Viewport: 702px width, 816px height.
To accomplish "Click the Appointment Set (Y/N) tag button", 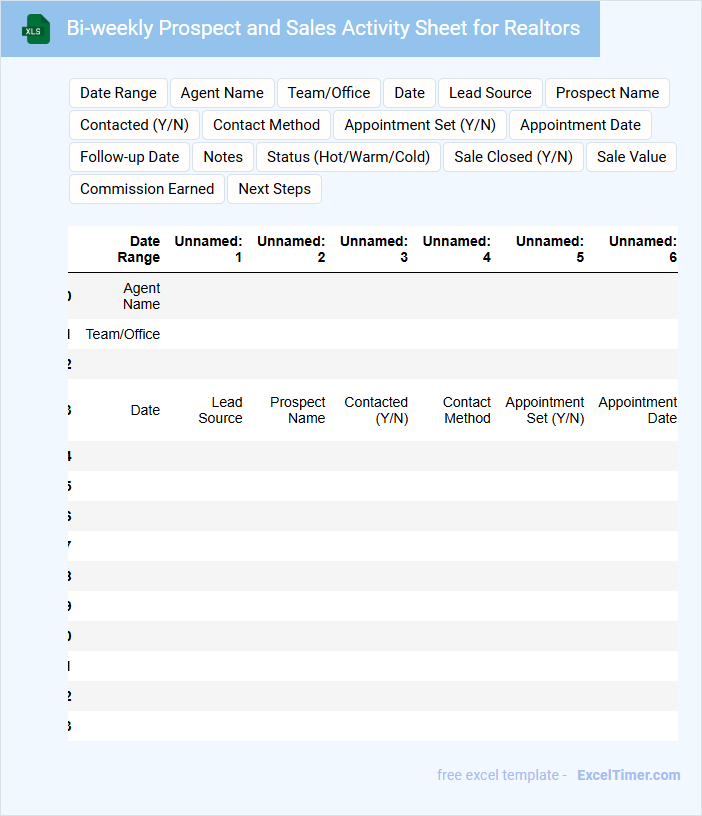I will click(x=420, y=125).
